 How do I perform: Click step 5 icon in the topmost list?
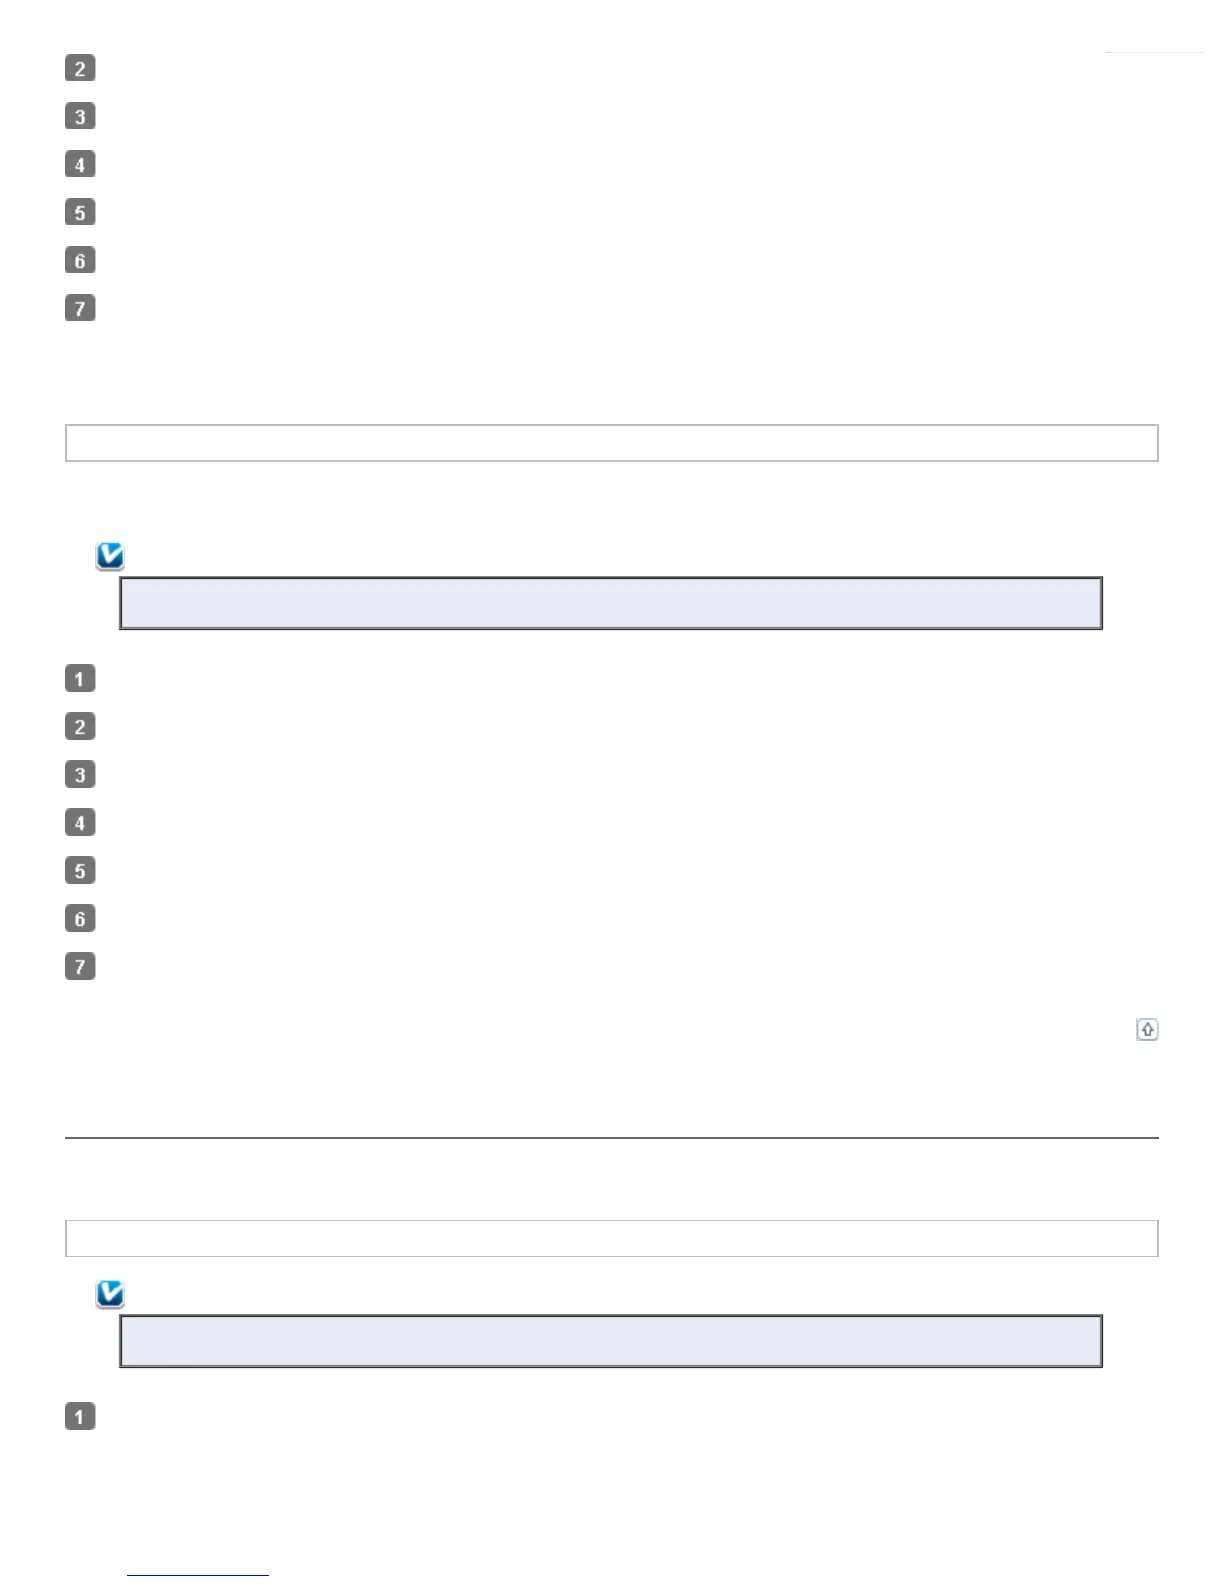click(80, 212)
